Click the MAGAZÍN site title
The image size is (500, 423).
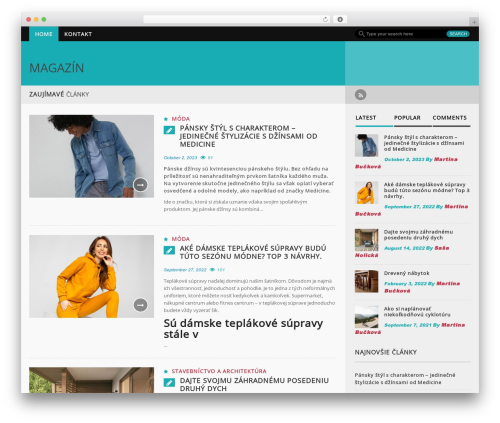57,68
